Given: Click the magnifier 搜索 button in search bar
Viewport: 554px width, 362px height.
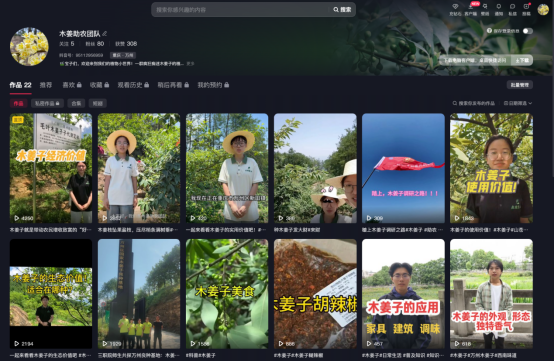Looking at the screenshot, I should click(x=342, y=10).
